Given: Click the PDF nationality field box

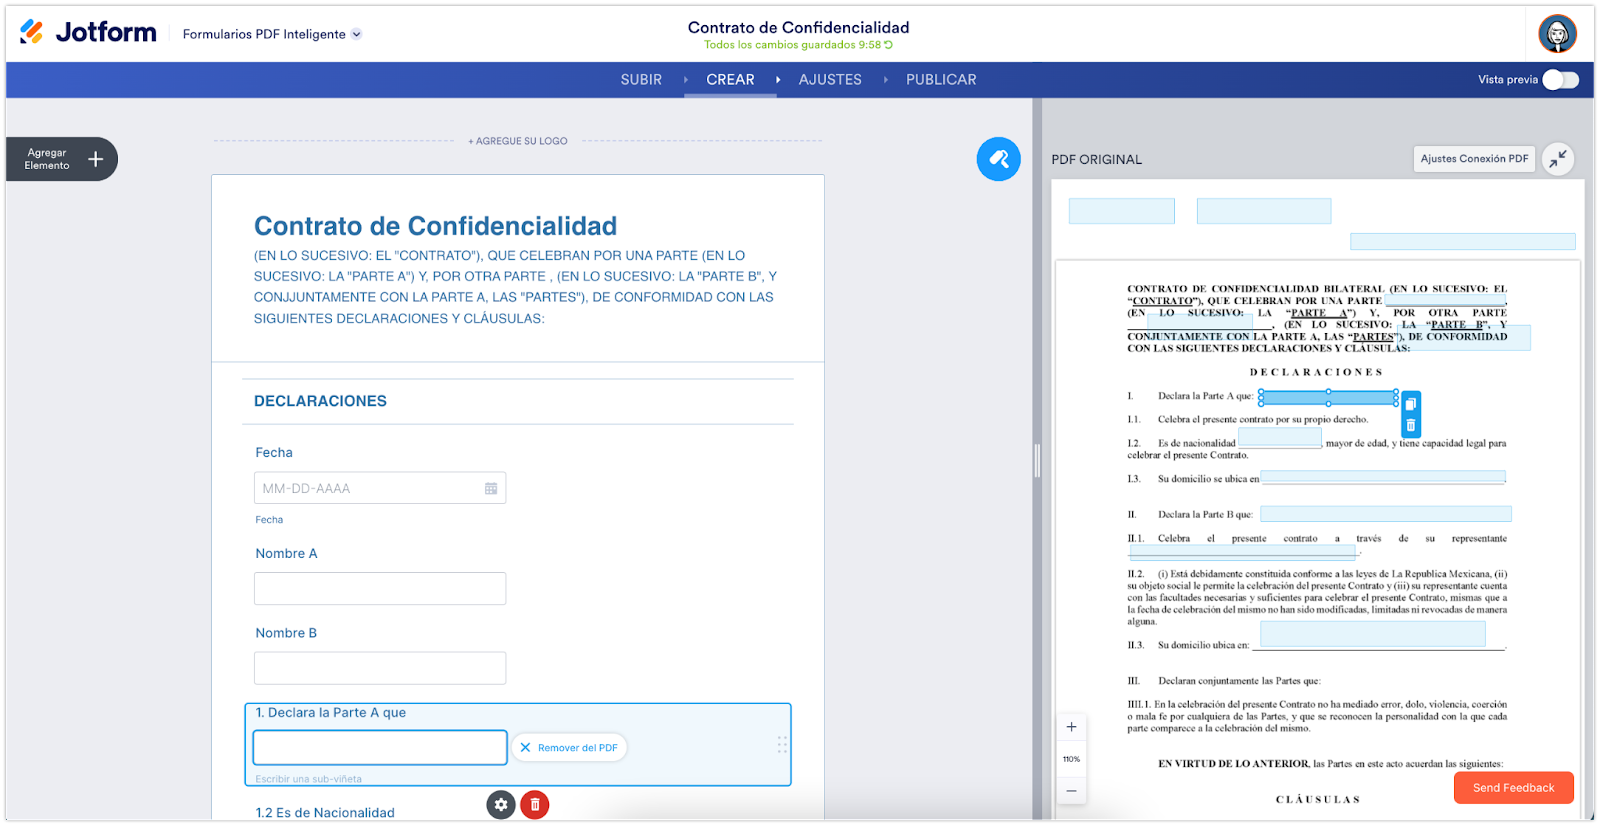Looking at the screenshot, I should click(x=1280, y=438).
